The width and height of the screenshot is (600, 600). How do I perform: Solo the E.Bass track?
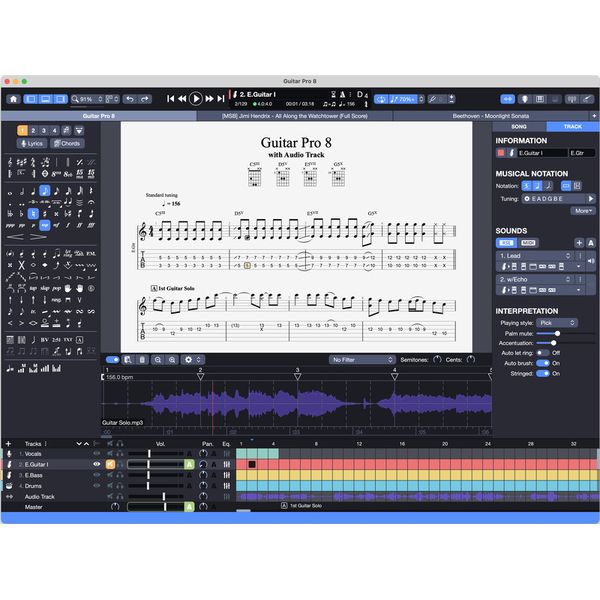click(120, 475)
